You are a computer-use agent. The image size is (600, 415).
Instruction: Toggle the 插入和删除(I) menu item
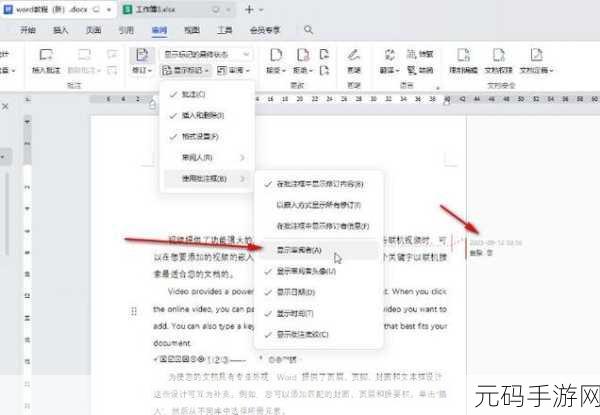coord(207,116)
